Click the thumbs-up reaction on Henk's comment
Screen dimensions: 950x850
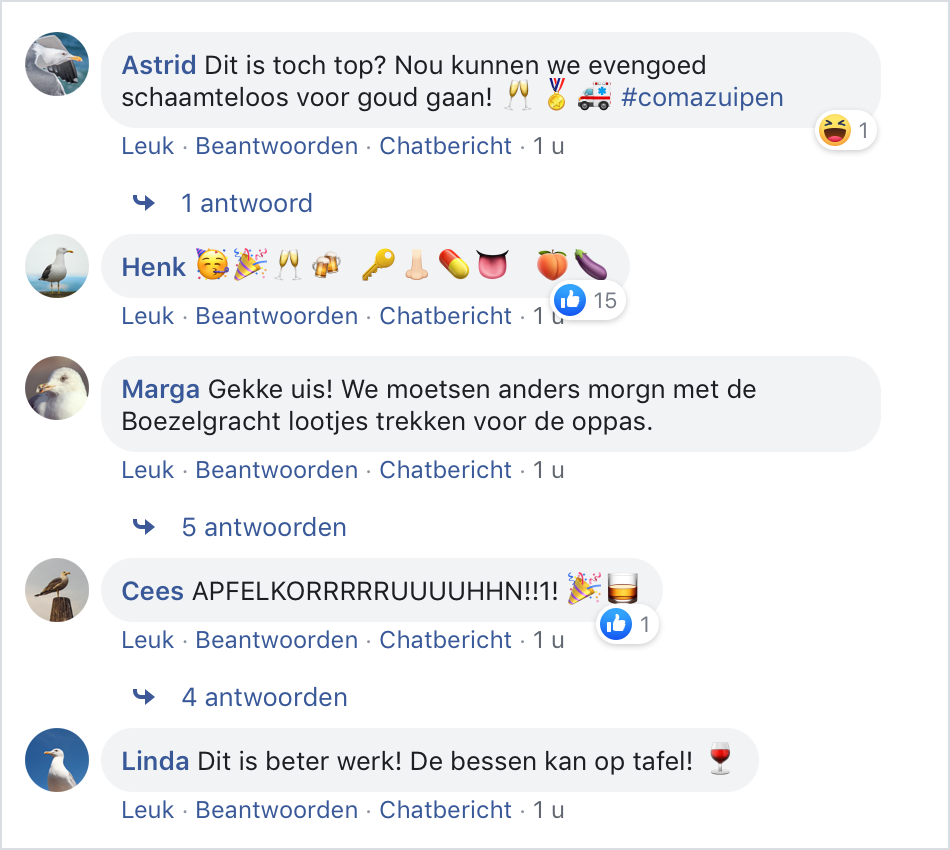click(570, 299)
